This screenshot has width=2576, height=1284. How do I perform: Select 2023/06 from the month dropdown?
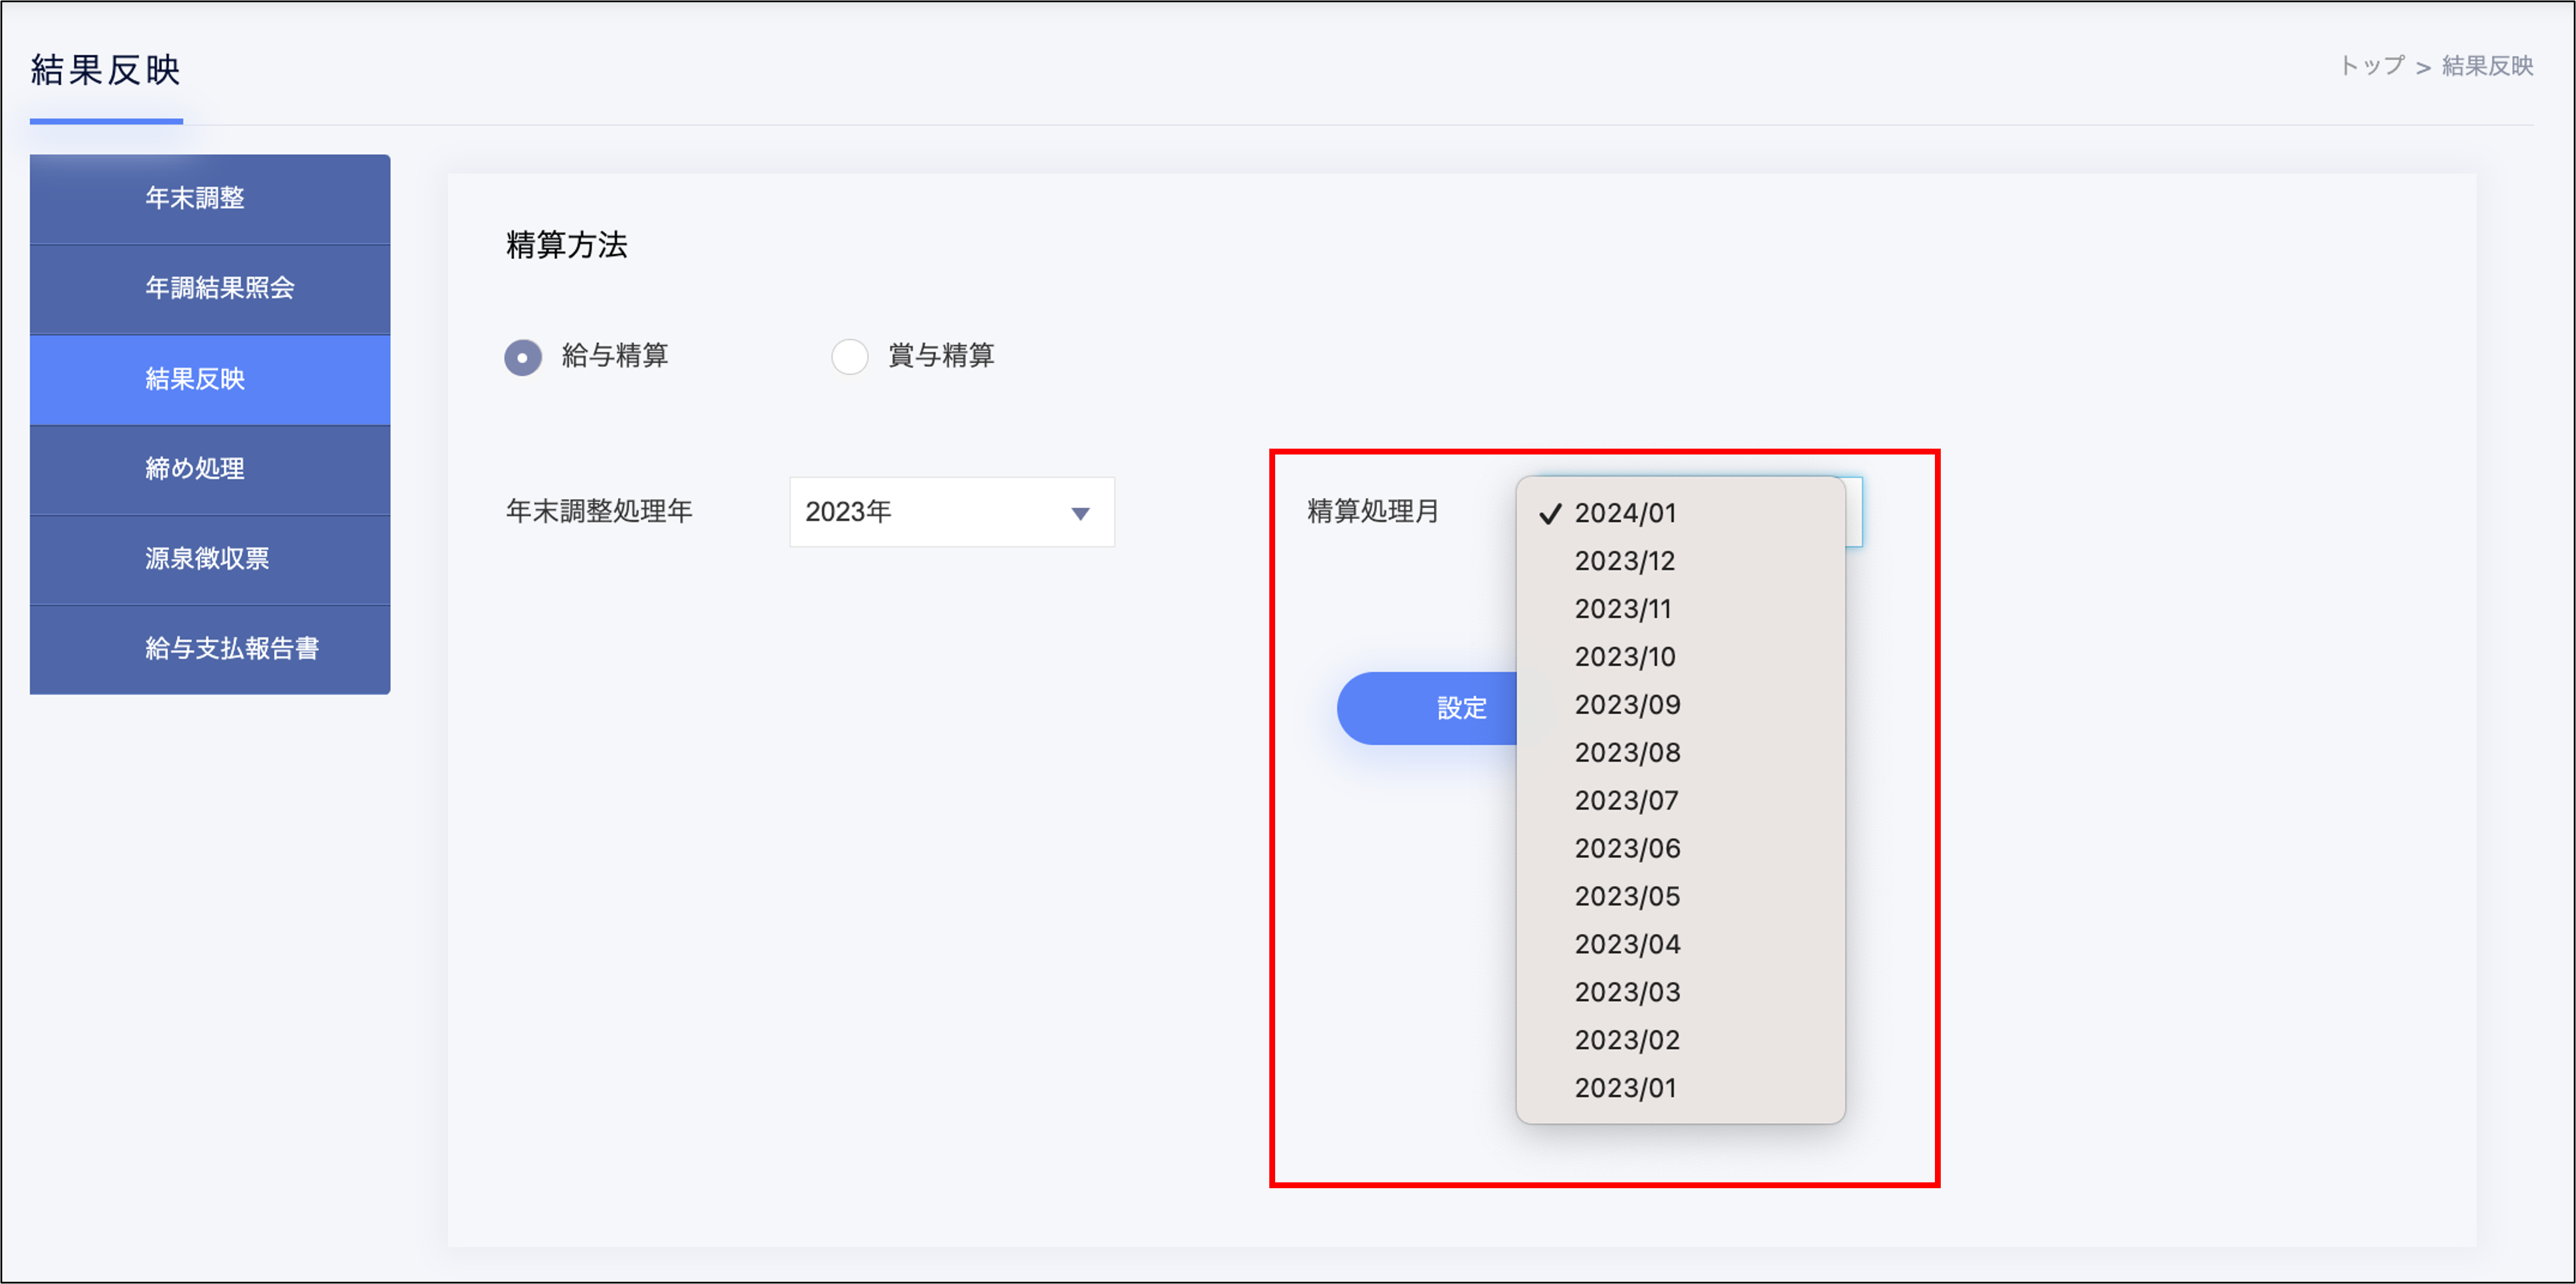tap(1626, 848)
